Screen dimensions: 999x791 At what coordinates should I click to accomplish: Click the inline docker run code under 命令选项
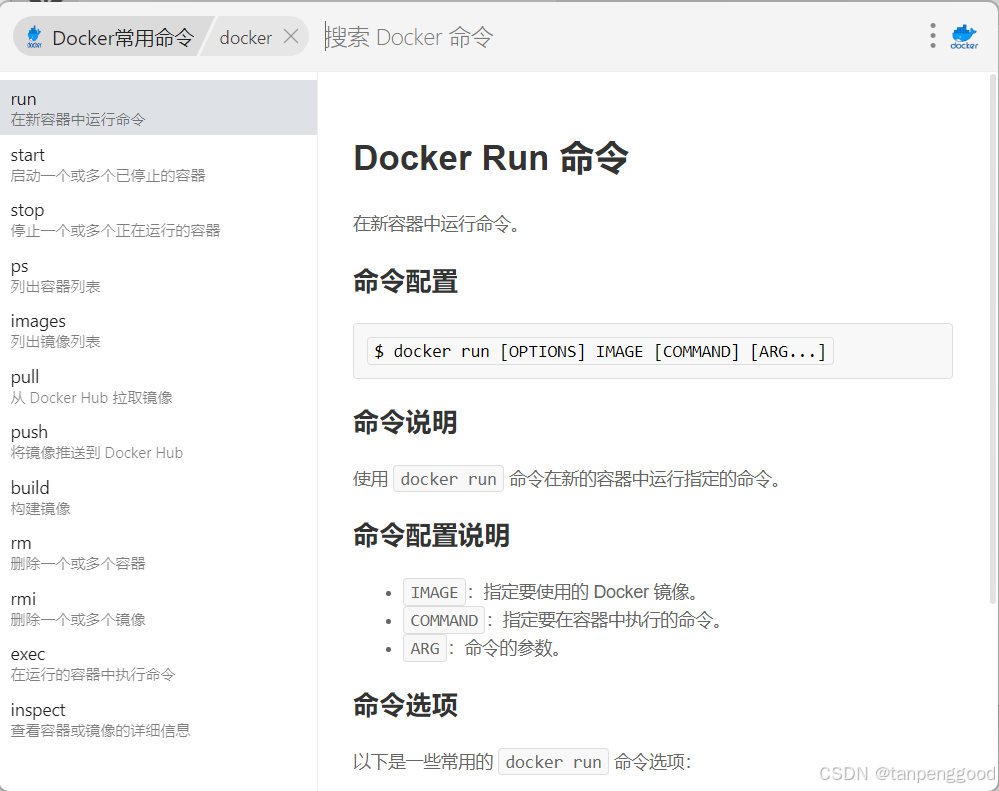point(554,762)
